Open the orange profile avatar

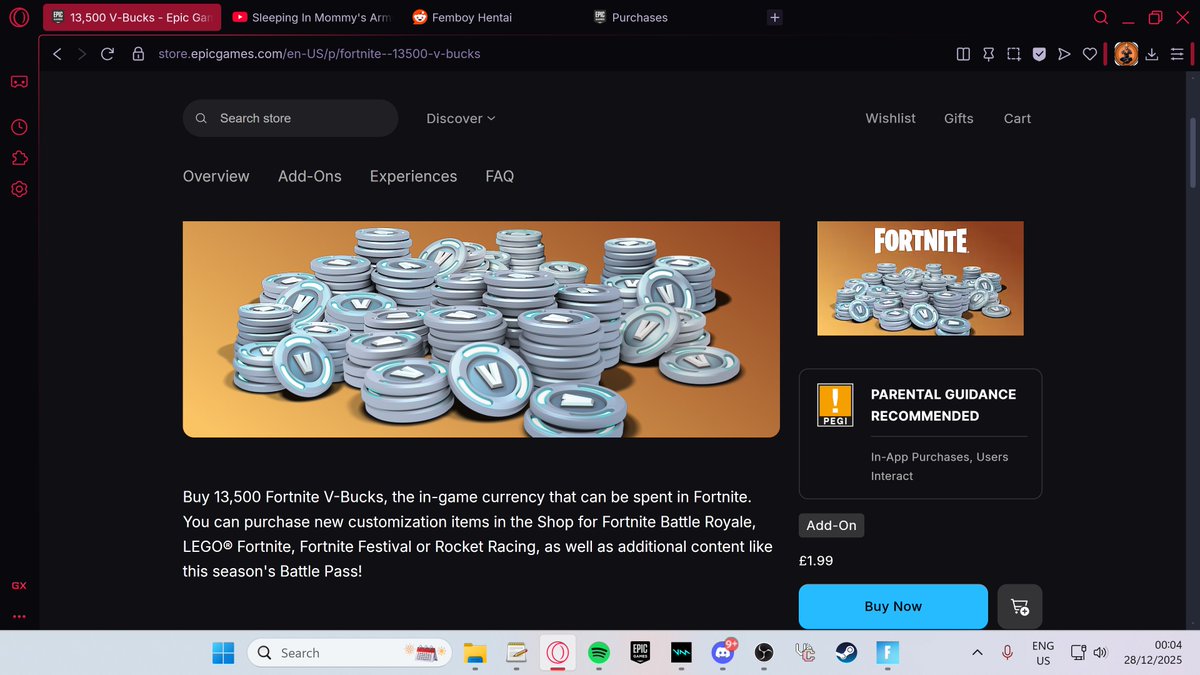pos(1126,54)
